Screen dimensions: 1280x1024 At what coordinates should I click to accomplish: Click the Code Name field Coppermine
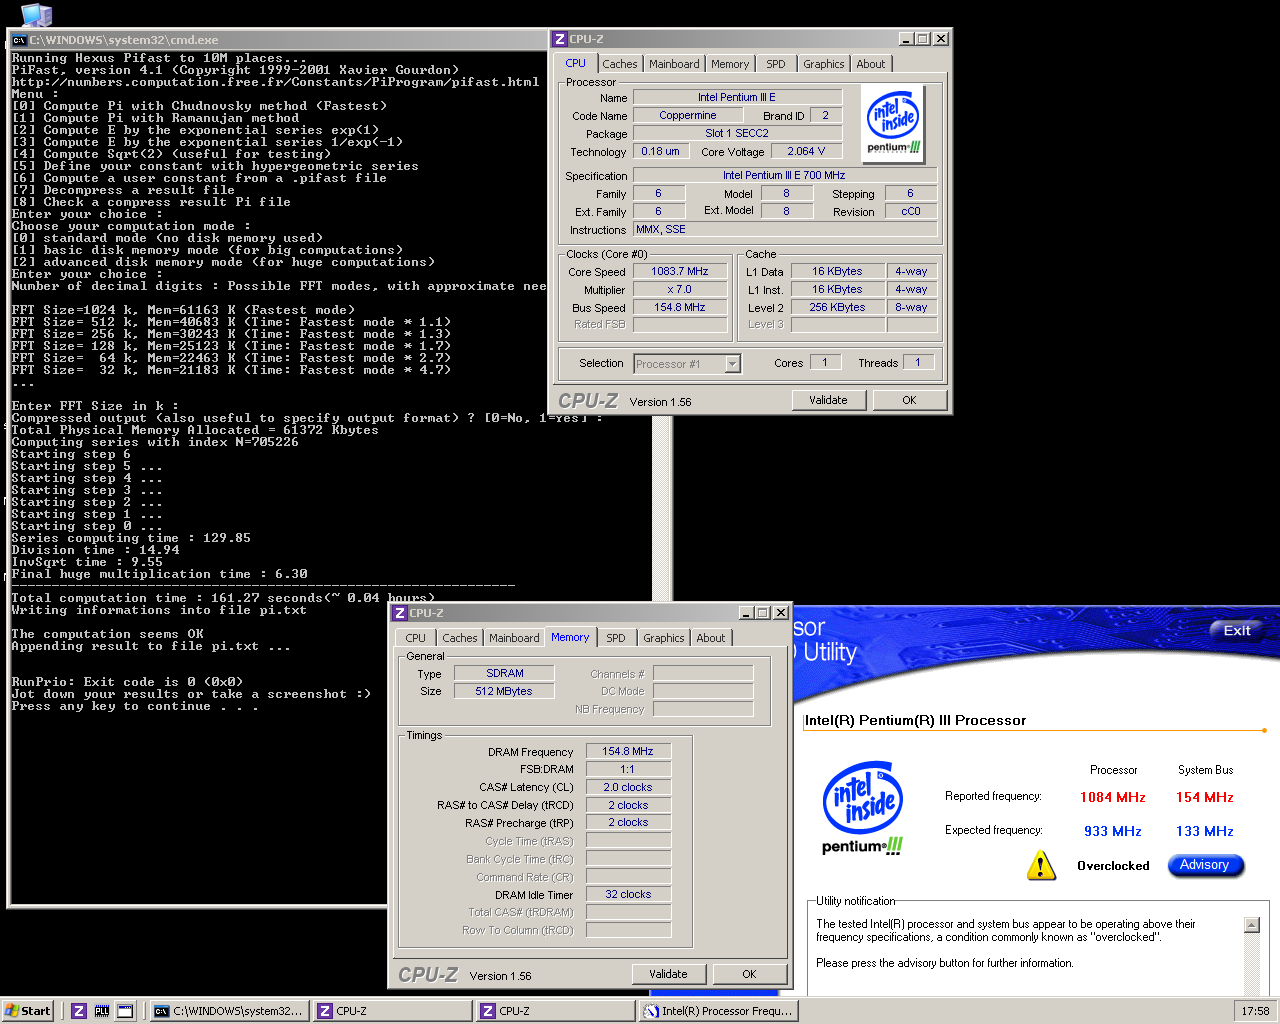[x=688, y=116]
